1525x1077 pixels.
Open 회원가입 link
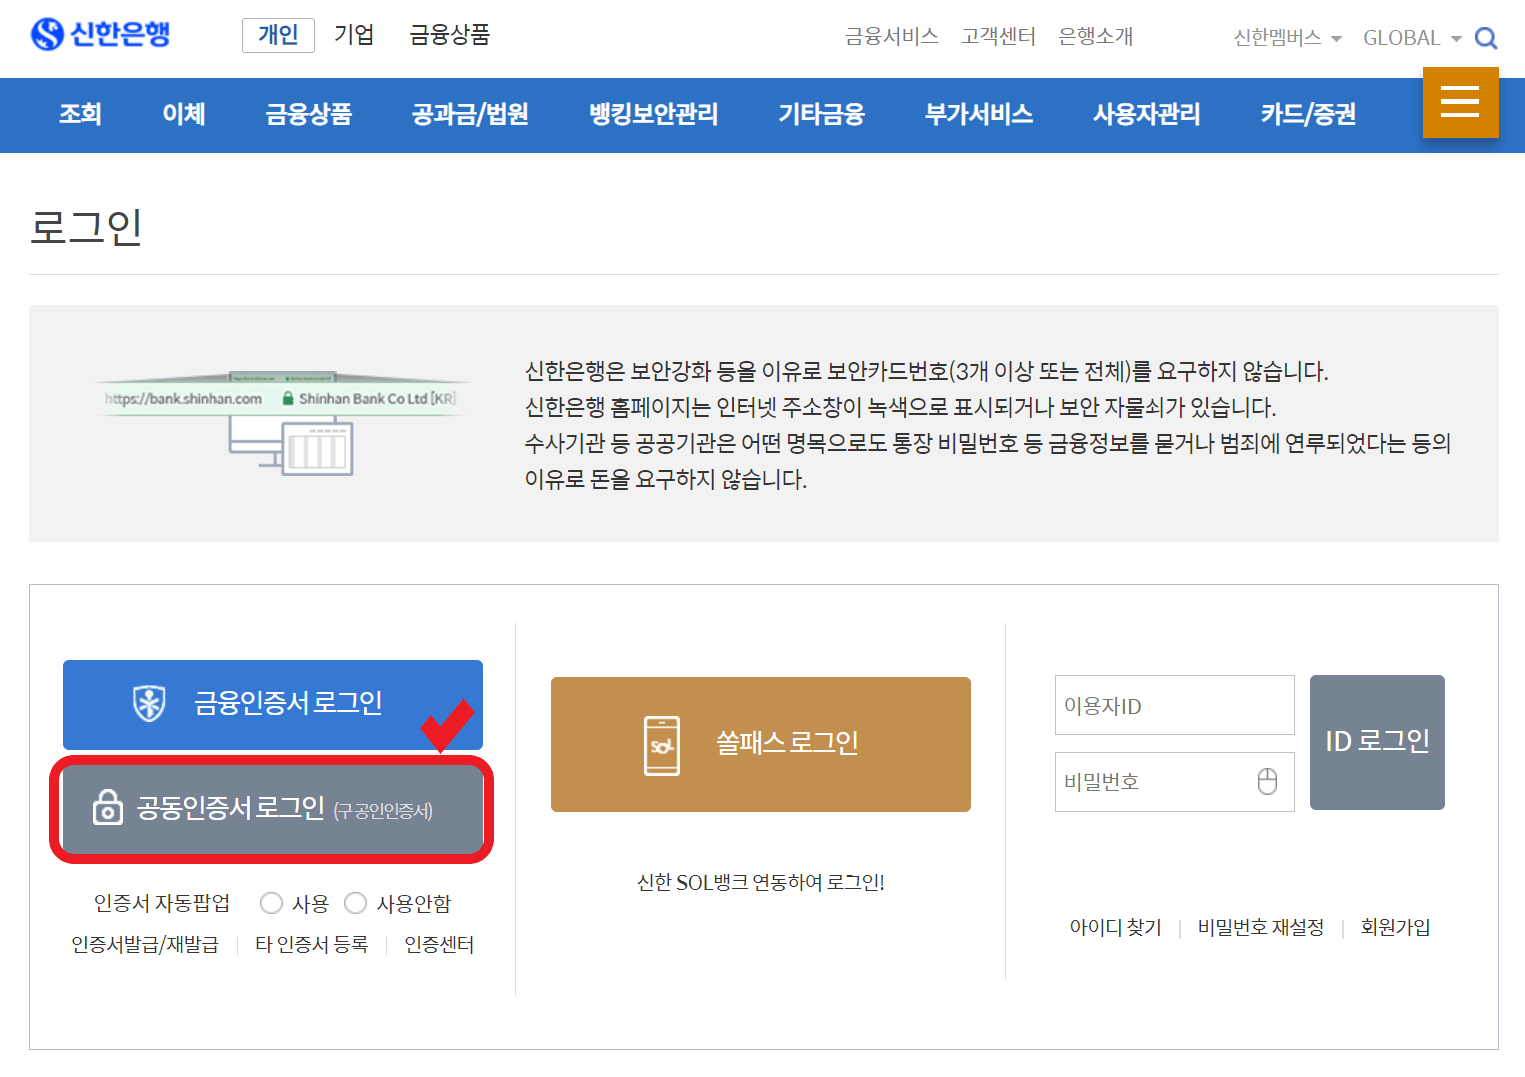(x=1395, y=928)
